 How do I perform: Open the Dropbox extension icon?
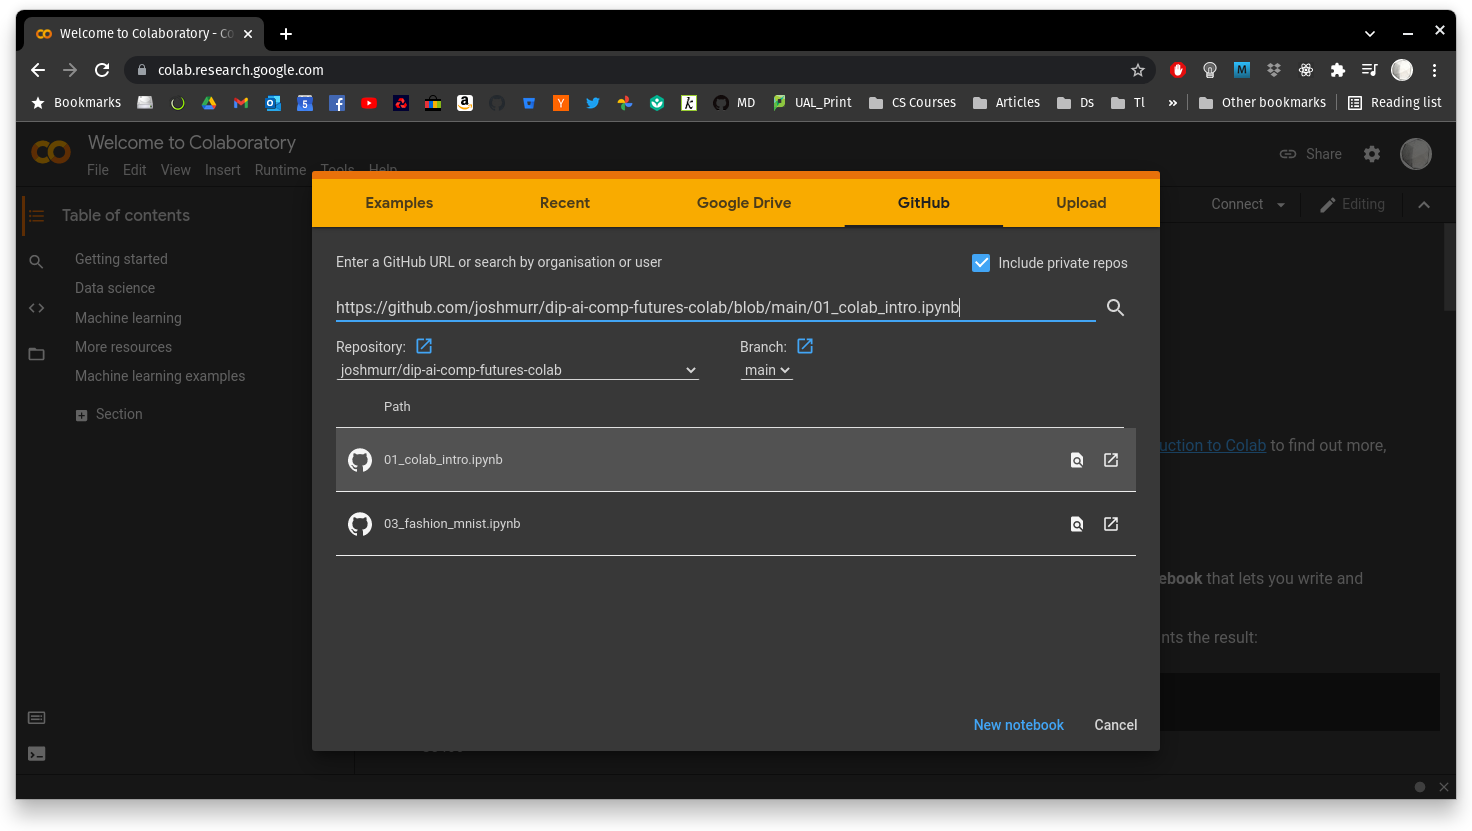pos(1274,70)
